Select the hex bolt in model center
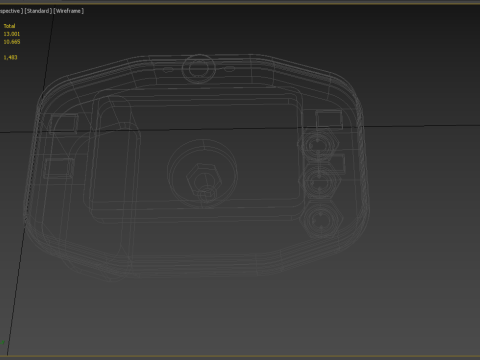Image resolution: width=480 pixels, height=360 pixels. [204, 180]
